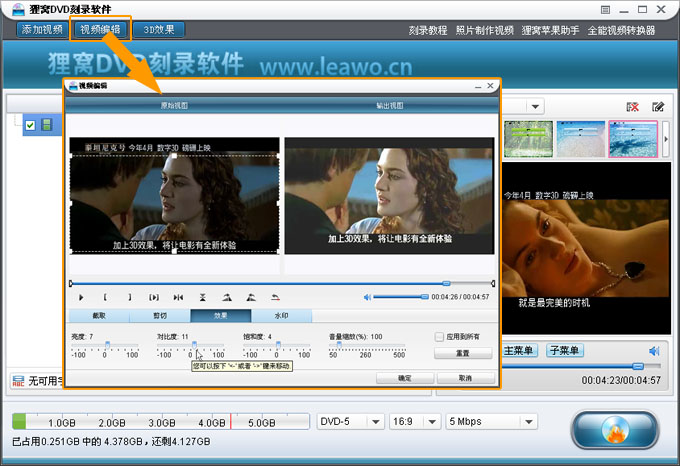Edit menu template with pencil icon
Screen dimensions: 680x466
coord(658,107)
